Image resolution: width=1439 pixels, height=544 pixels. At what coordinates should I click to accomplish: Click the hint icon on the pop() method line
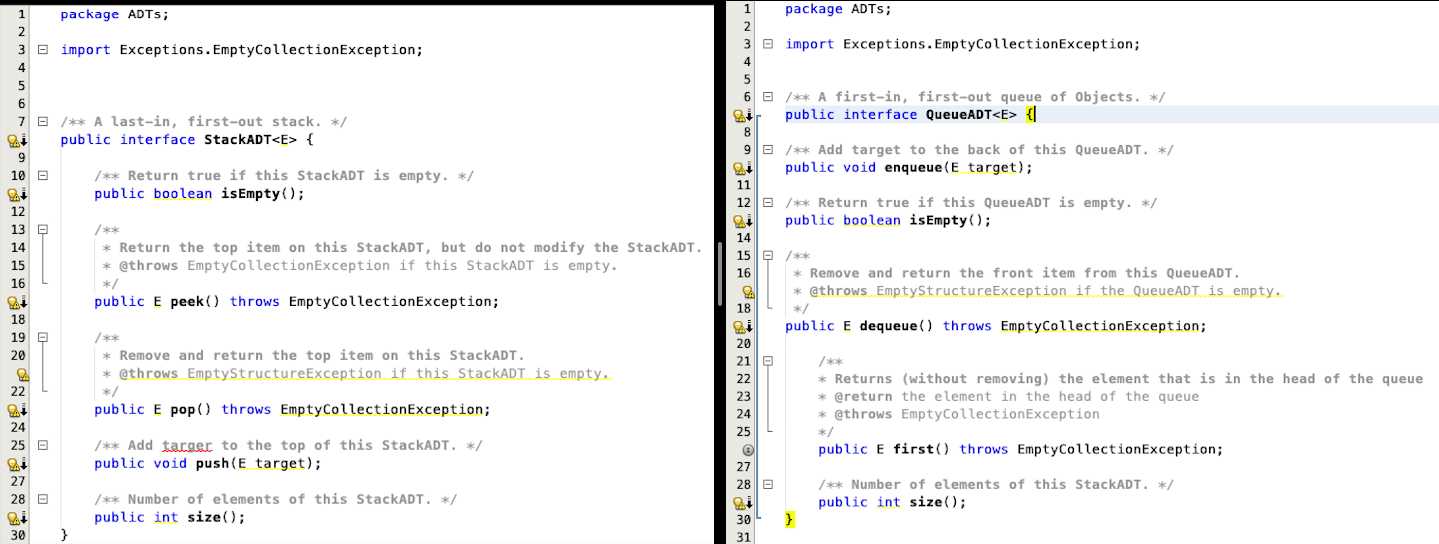17,410
